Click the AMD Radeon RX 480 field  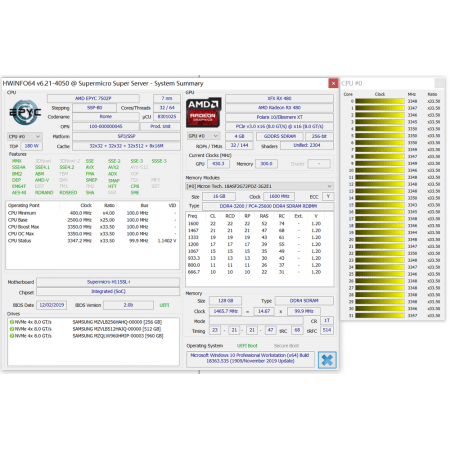tap(279, 108)
